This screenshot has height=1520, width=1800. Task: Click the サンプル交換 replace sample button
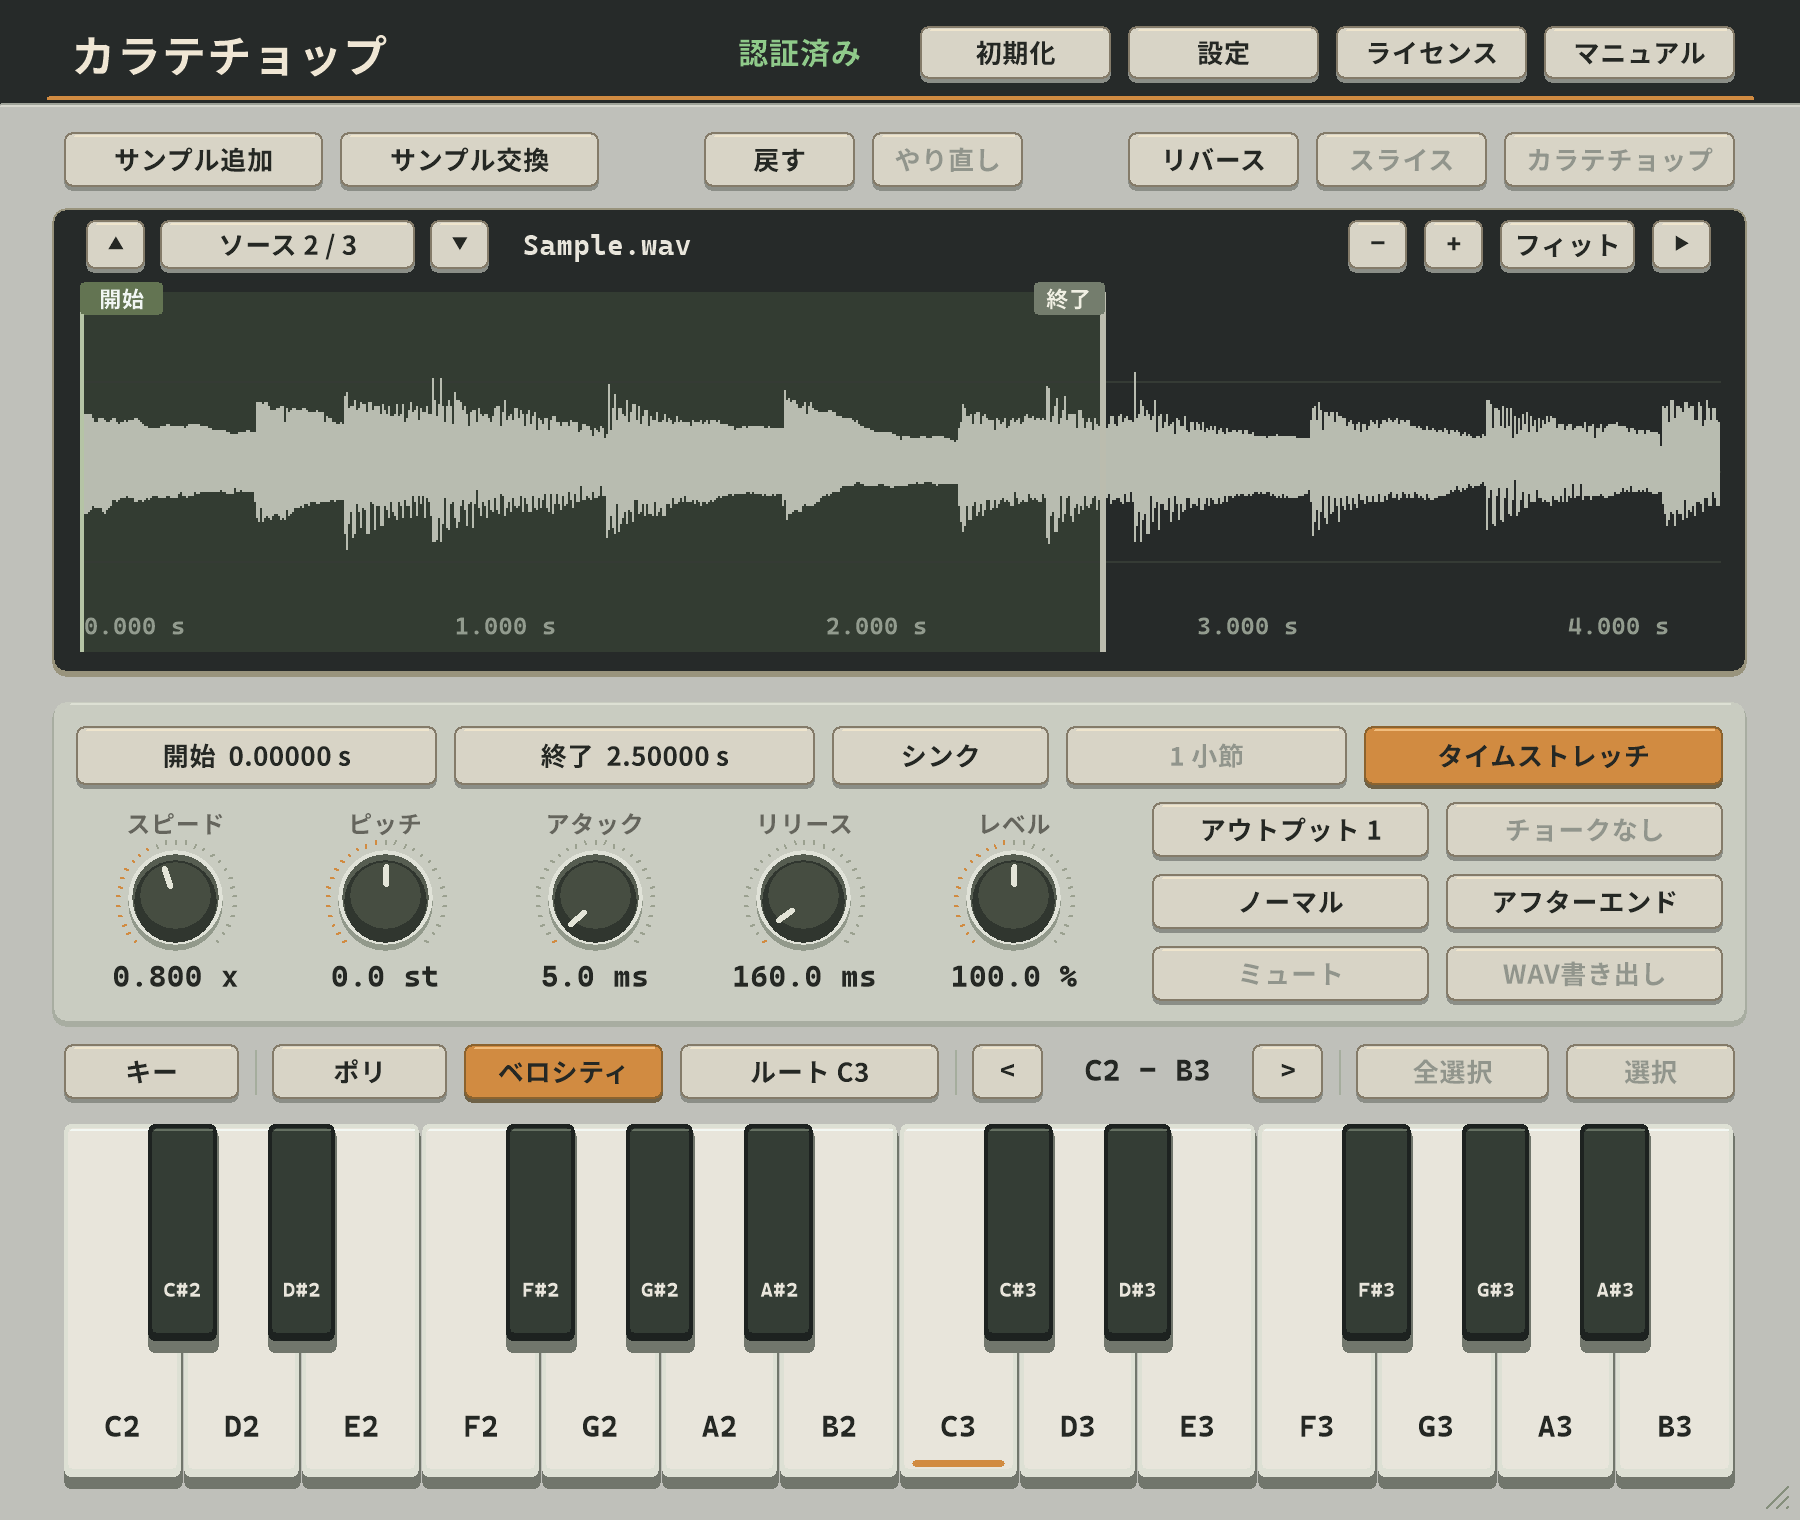point(469,160)
